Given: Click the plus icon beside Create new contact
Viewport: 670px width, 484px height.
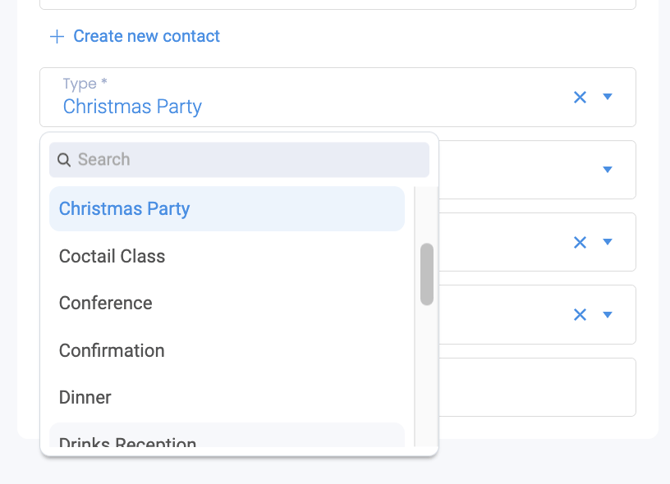Looking at the screenshot, I should (x=57, y=37).
